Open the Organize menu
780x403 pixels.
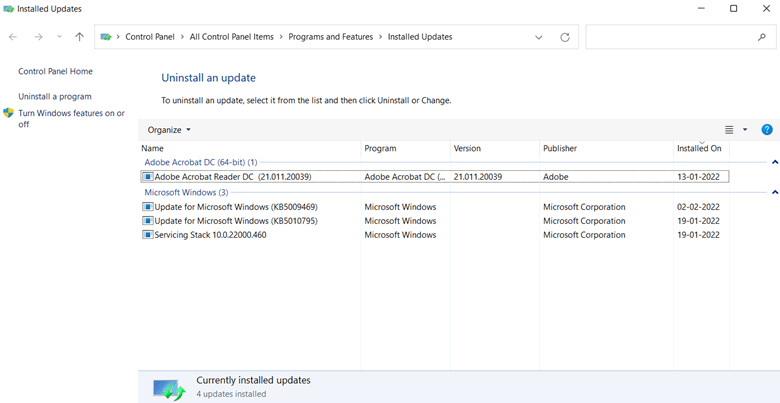(x=169, y=130)
